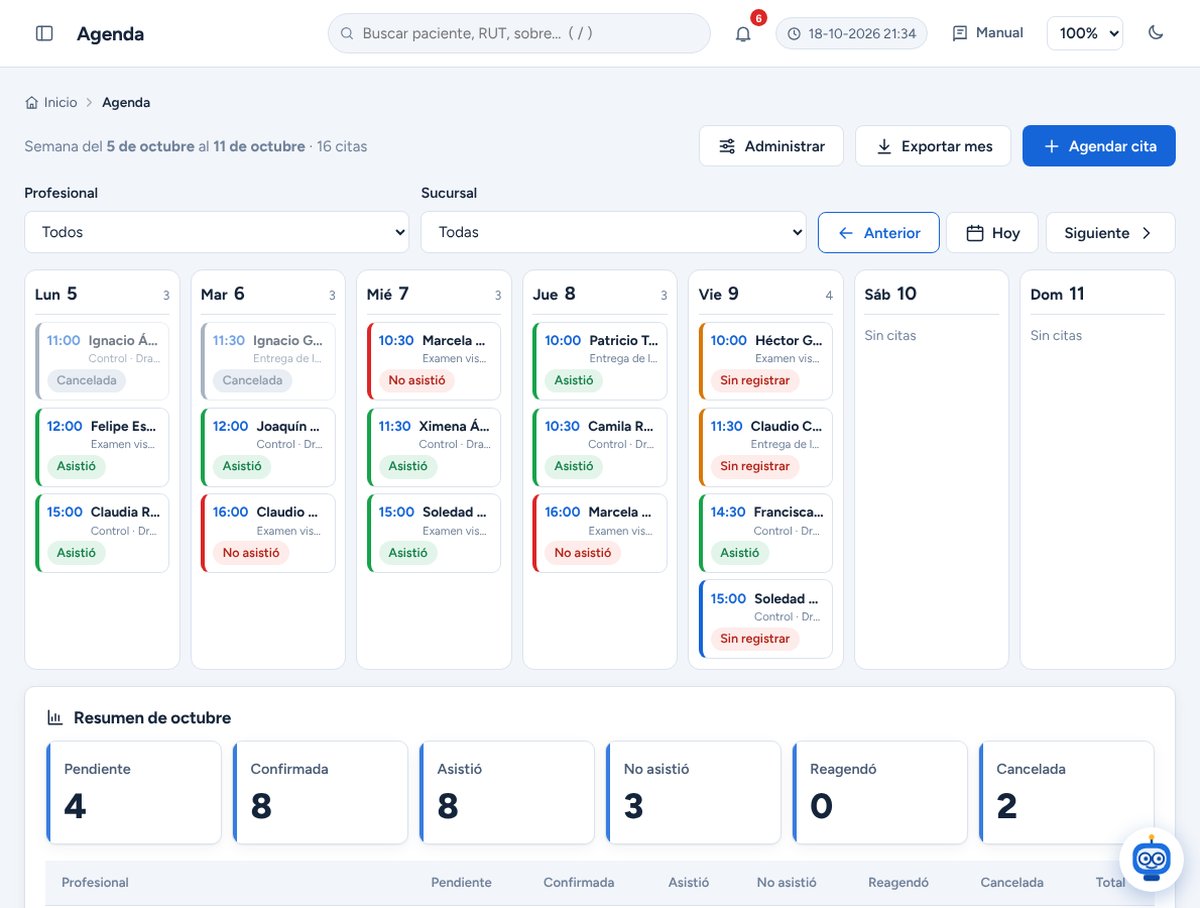
Task: Open Tuesday 16:00 Claudio appointment card
Action: pos(268,533)
